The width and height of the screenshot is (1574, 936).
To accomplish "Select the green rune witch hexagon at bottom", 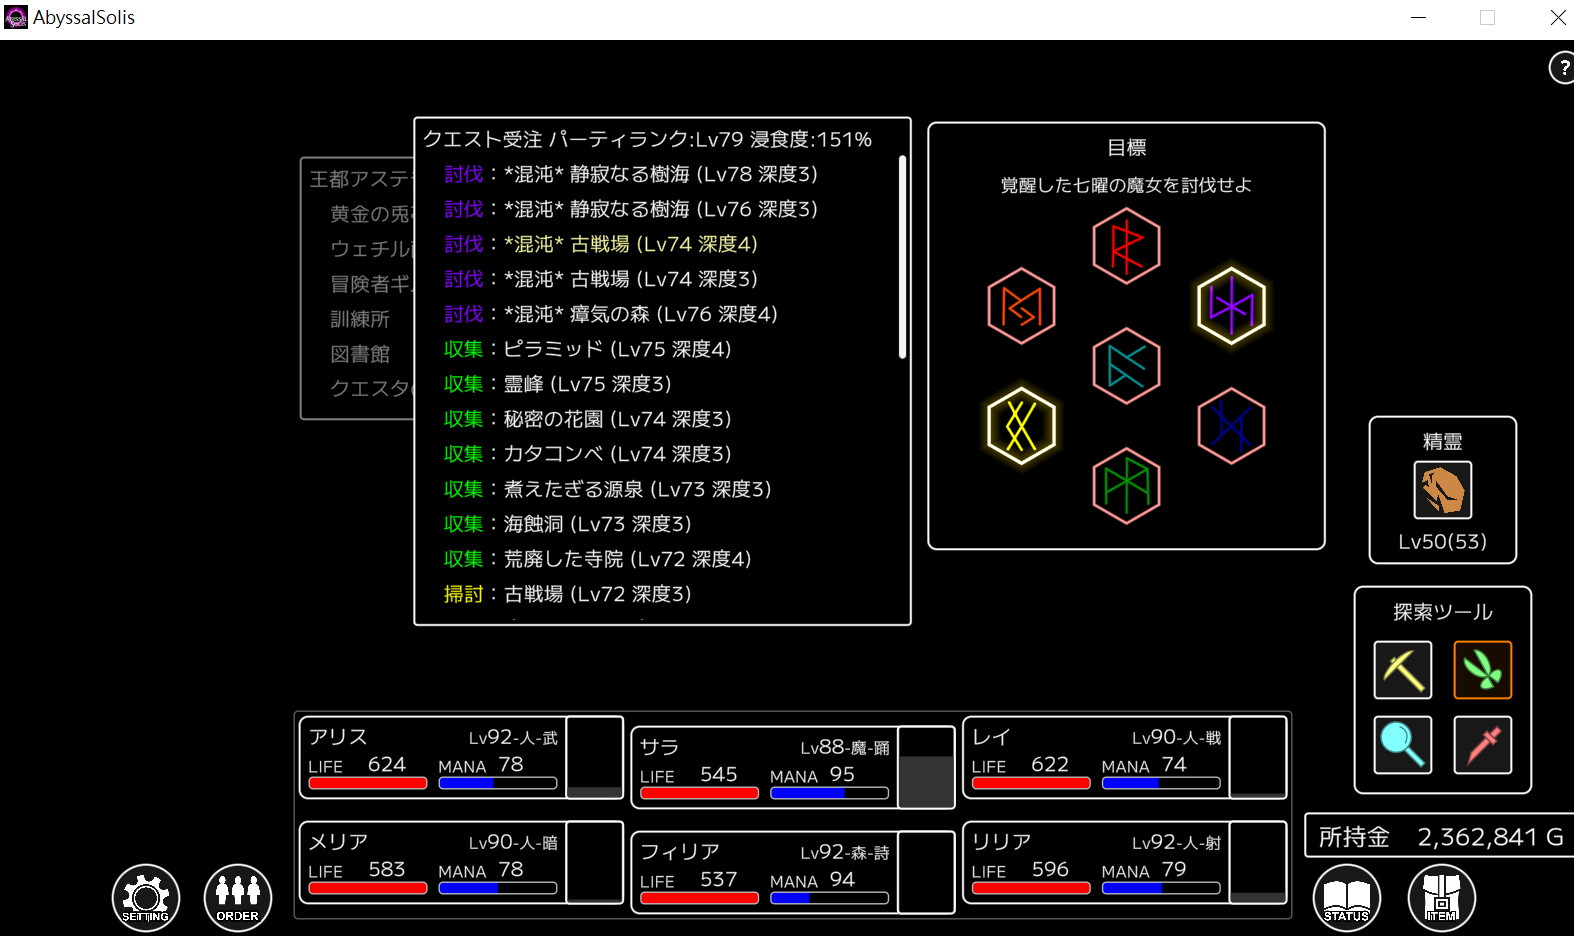I will tap(1127, 486).
